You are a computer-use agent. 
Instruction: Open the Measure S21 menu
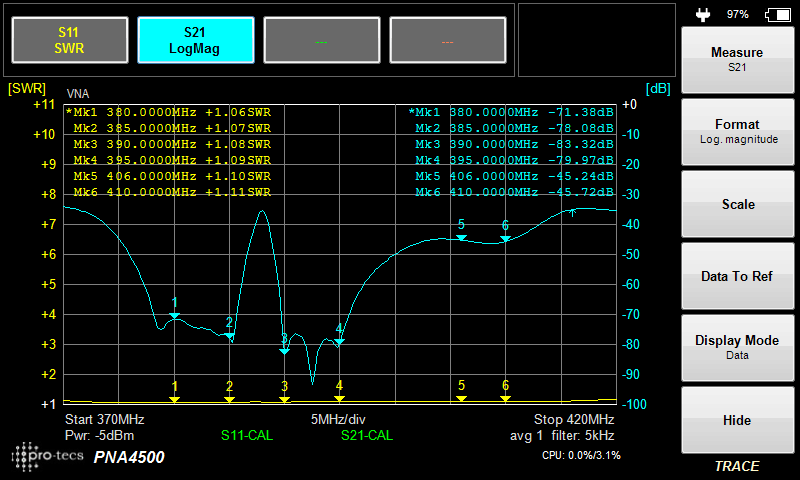736,60
